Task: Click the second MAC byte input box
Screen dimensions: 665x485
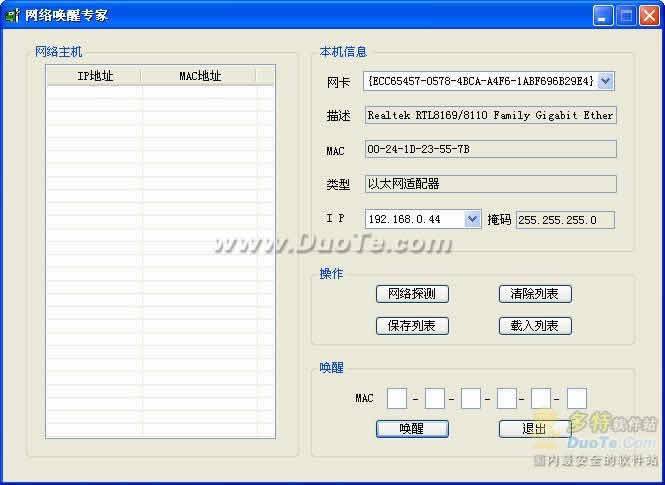Action: click(434, 399)
